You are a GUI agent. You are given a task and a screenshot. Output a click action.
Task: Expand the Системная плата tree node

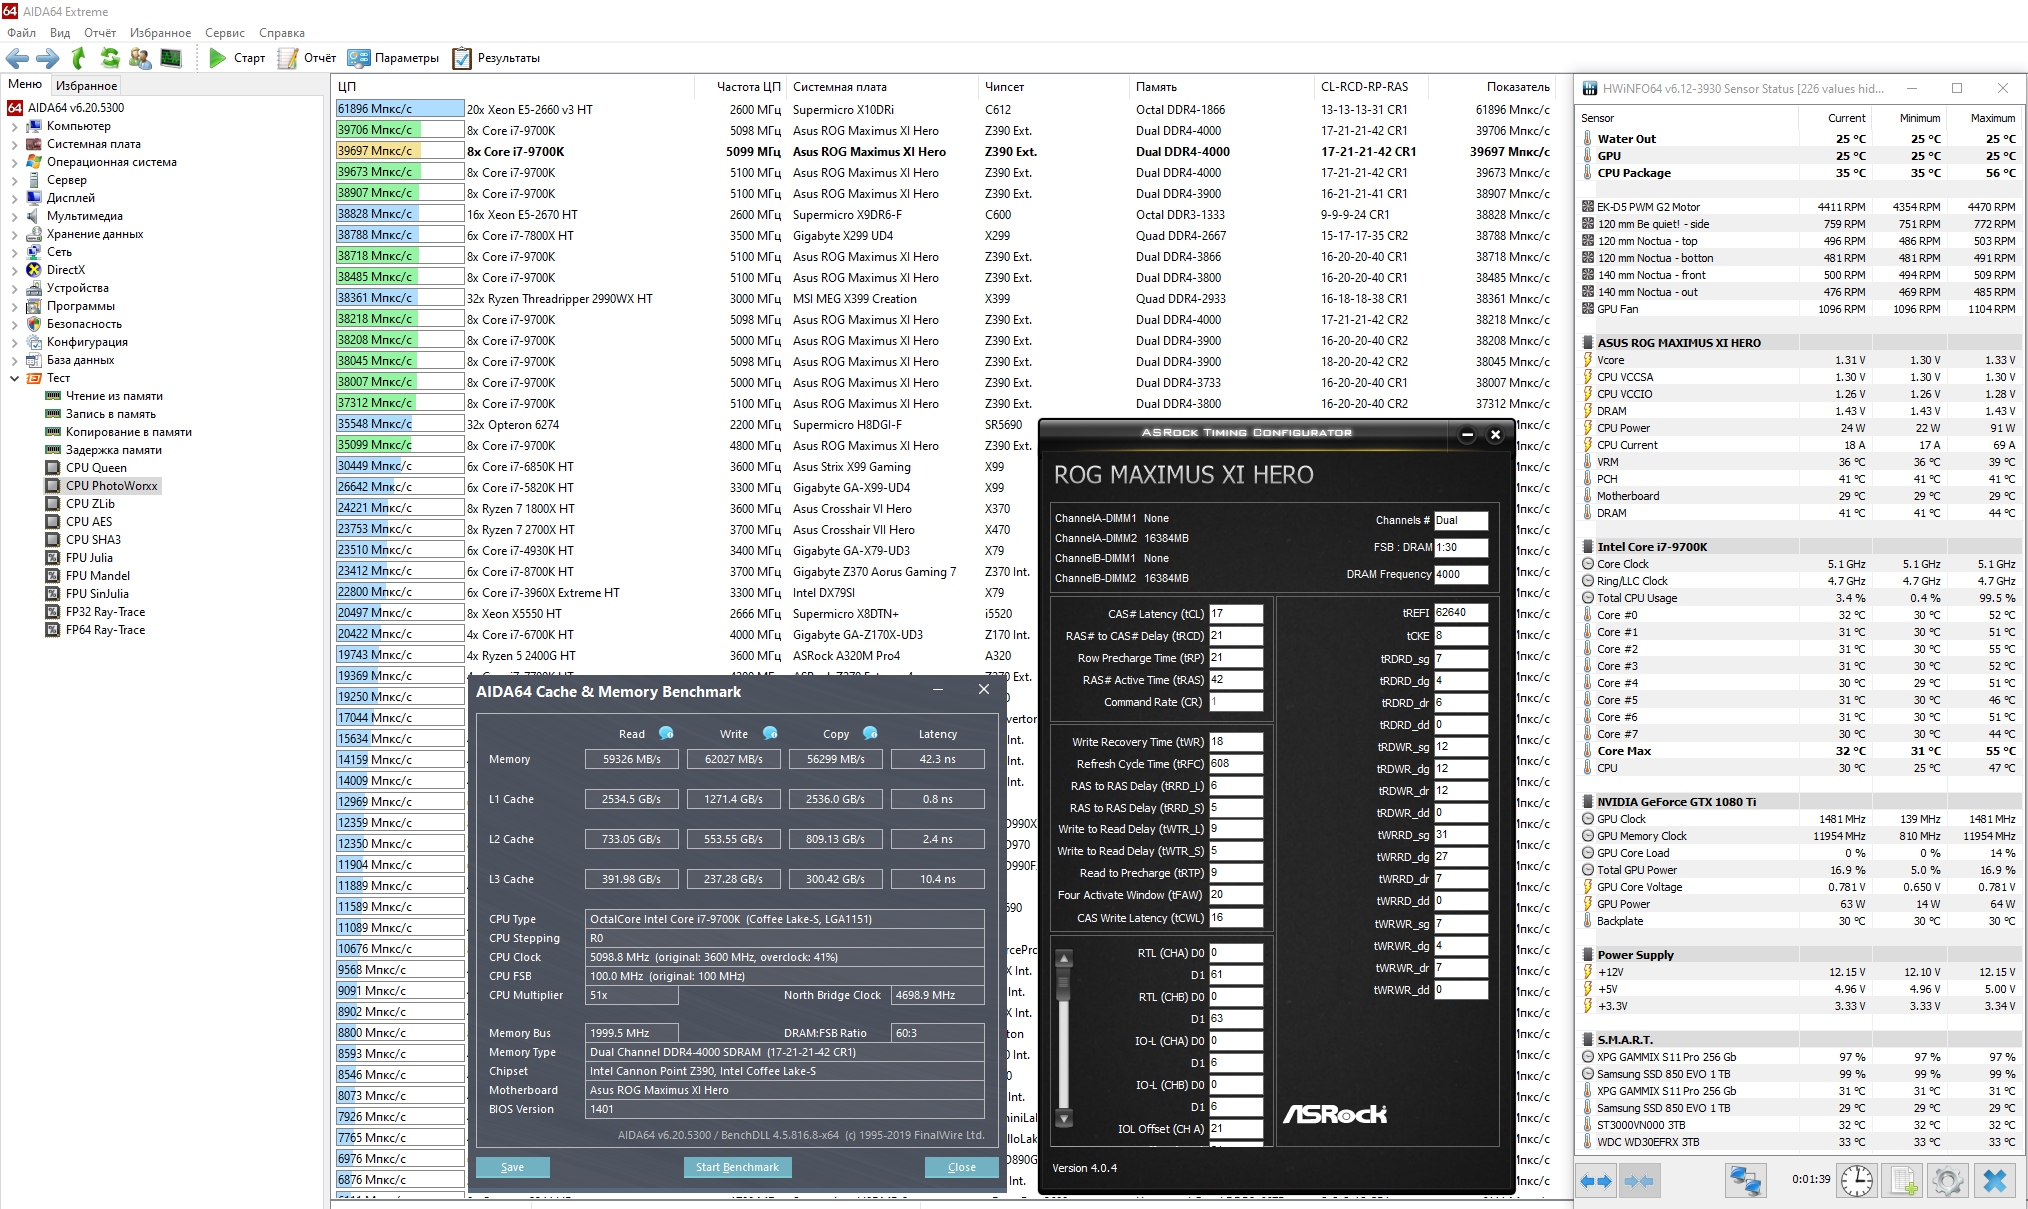point(14,145)
